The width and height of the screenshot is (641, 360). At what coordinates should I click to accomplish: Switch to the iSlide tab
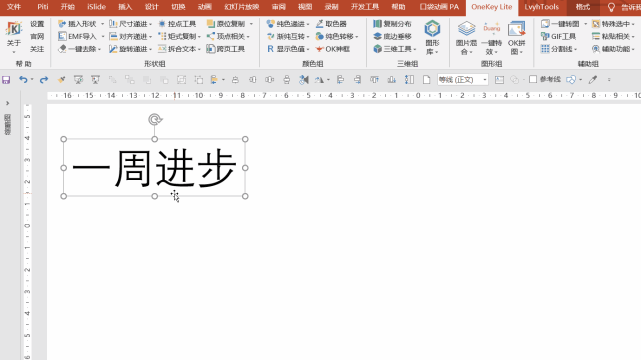[x=96, y=7]
